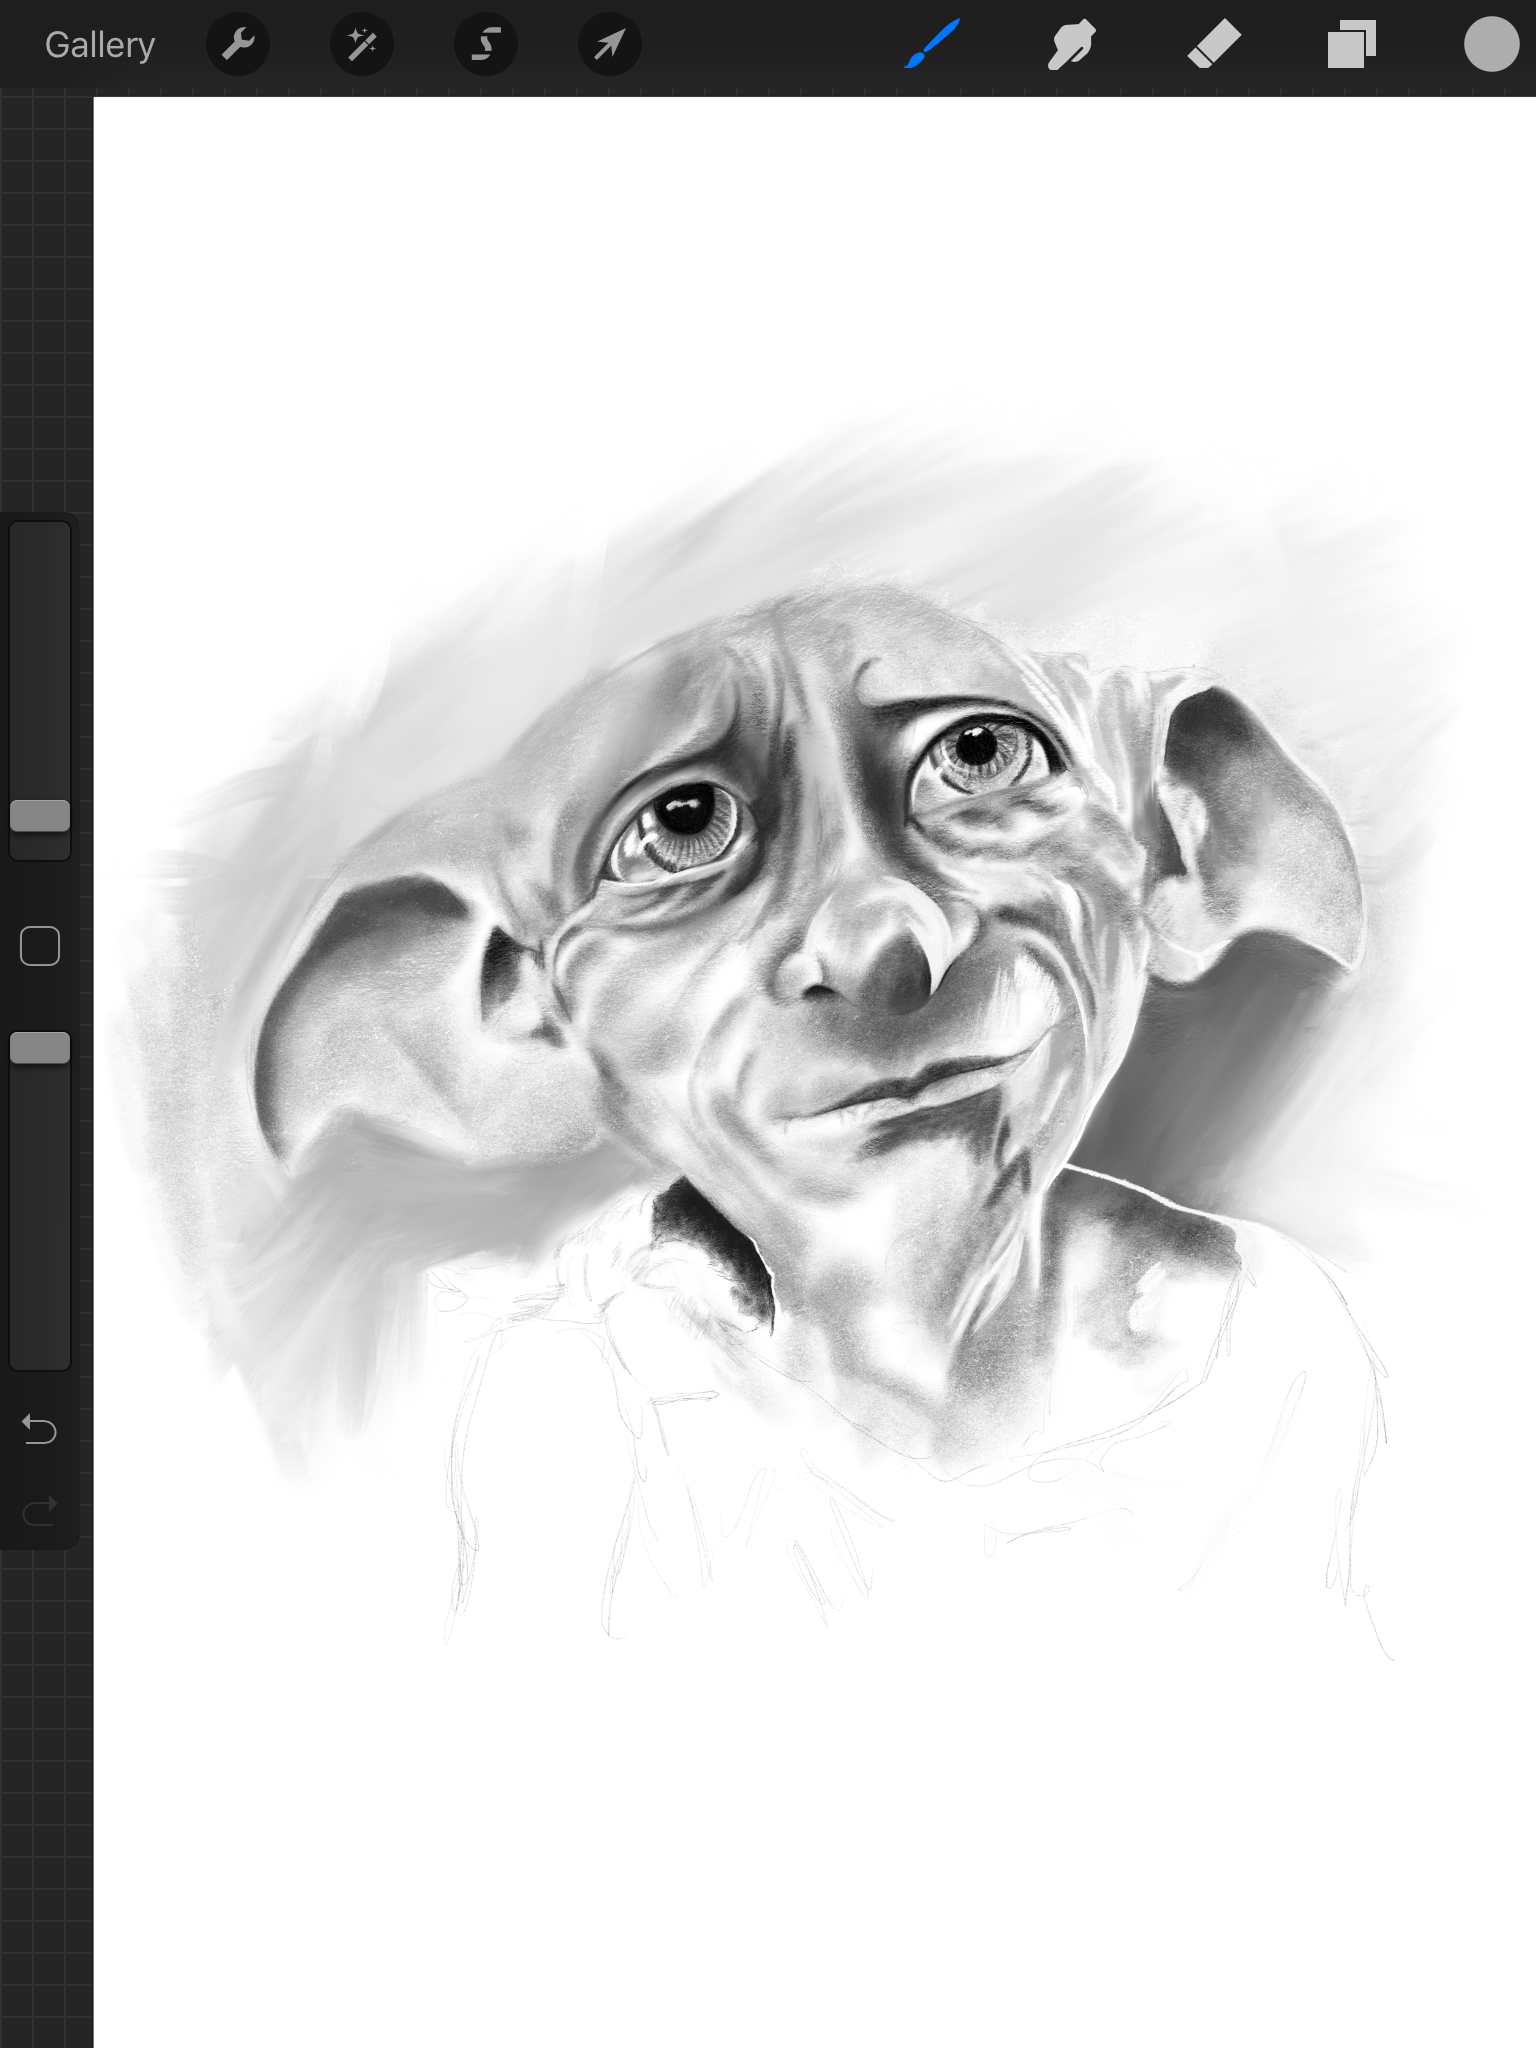Open the Layers panel
1536x2048 pixels.
click(1351, 45)
